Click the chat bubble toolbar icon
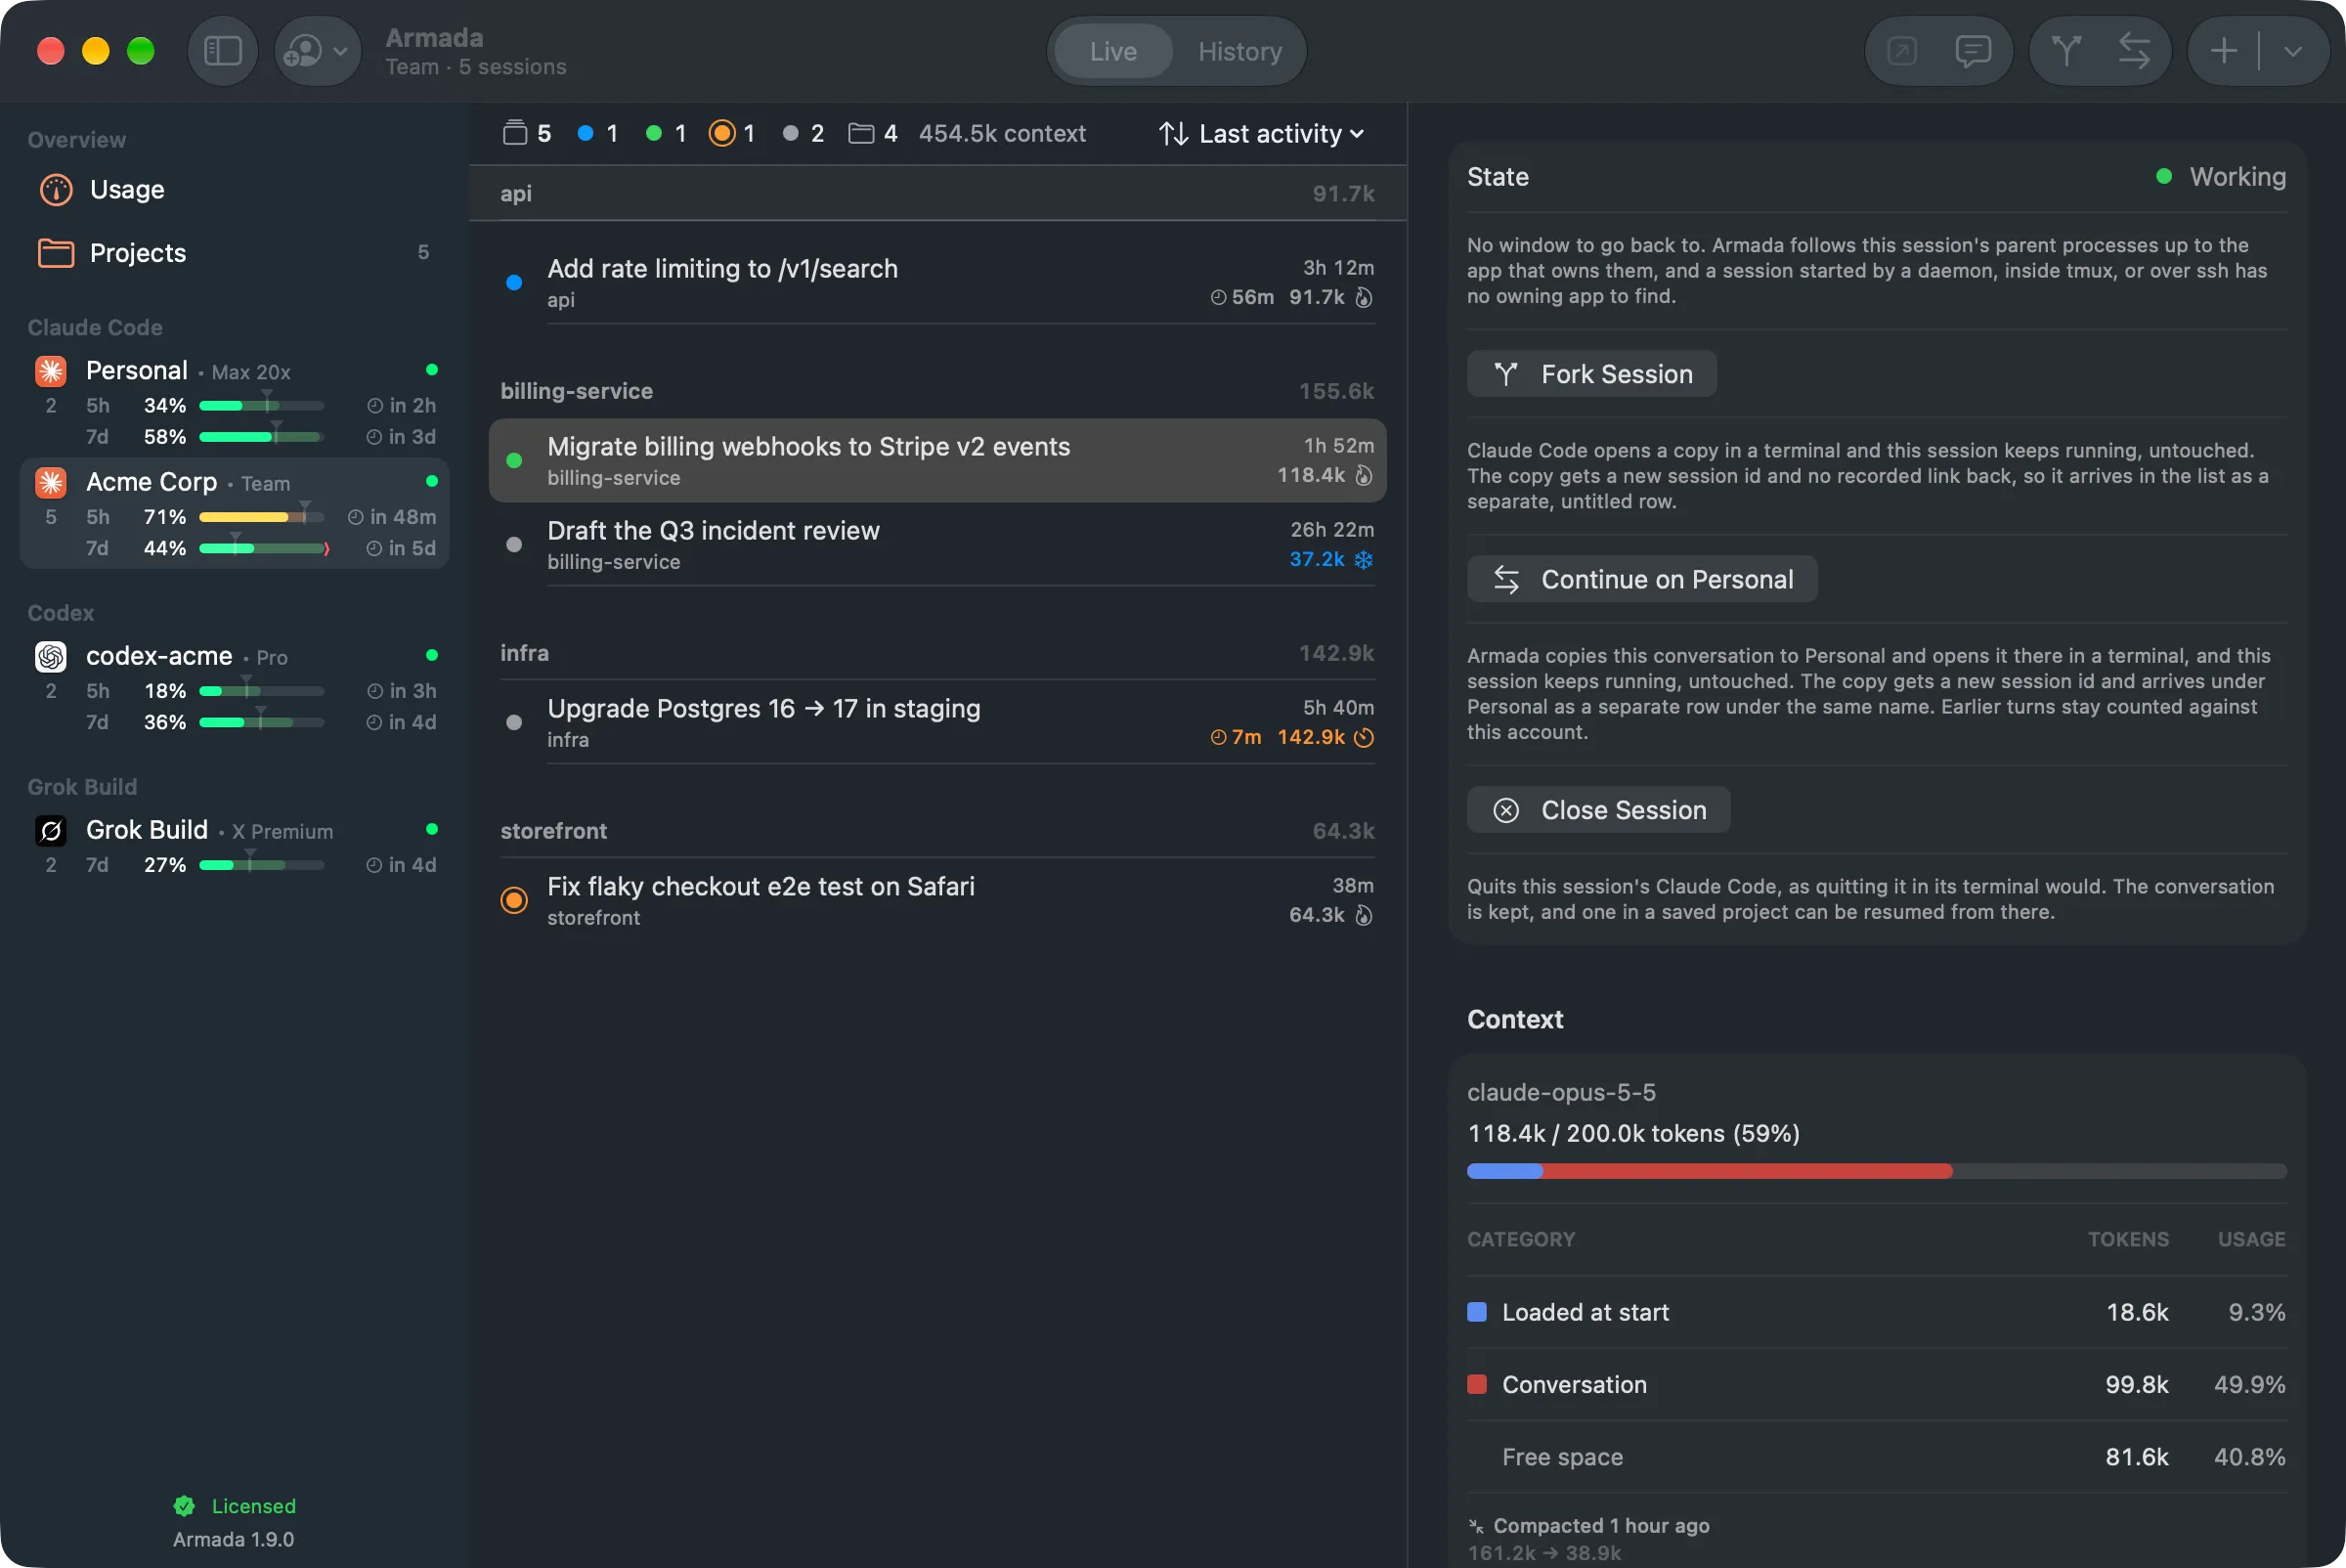 [x=1972, y=51]
